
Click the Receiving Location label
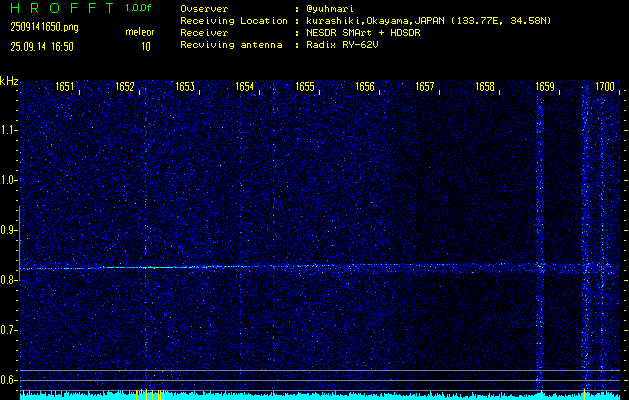point(234,21)
